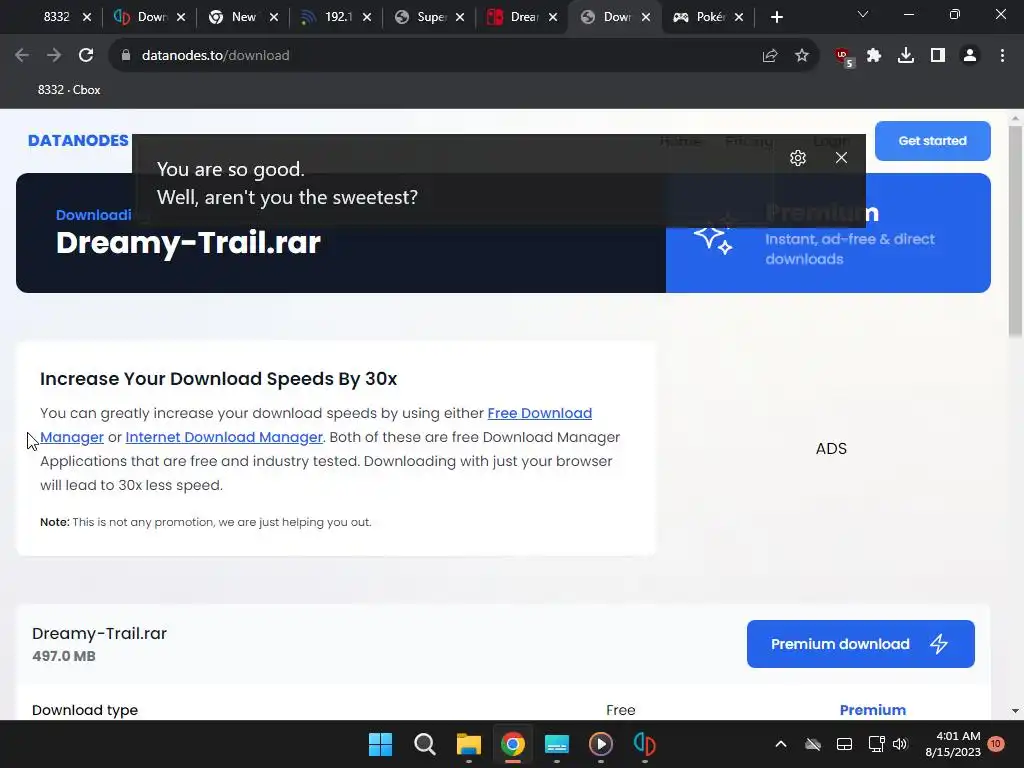Click the Premium instant downloads banner
The image size is (1024, 768).
[828, 235]
